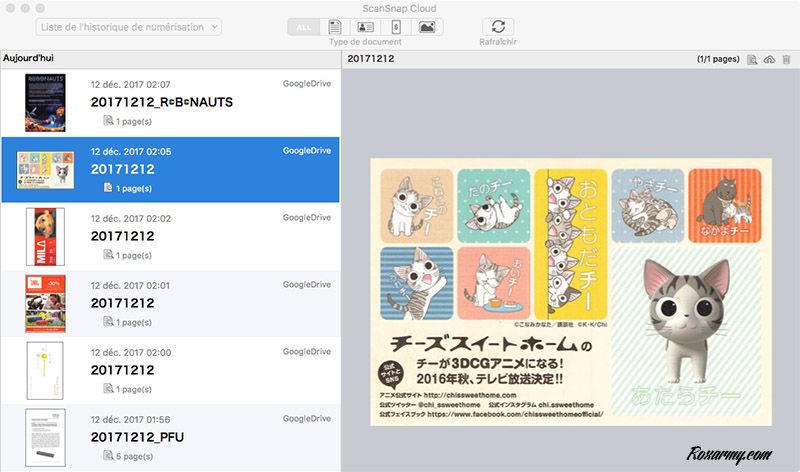Screen dimensions: 800x472
Task: Filter by document type icon
Action: [x=335, y=27]
